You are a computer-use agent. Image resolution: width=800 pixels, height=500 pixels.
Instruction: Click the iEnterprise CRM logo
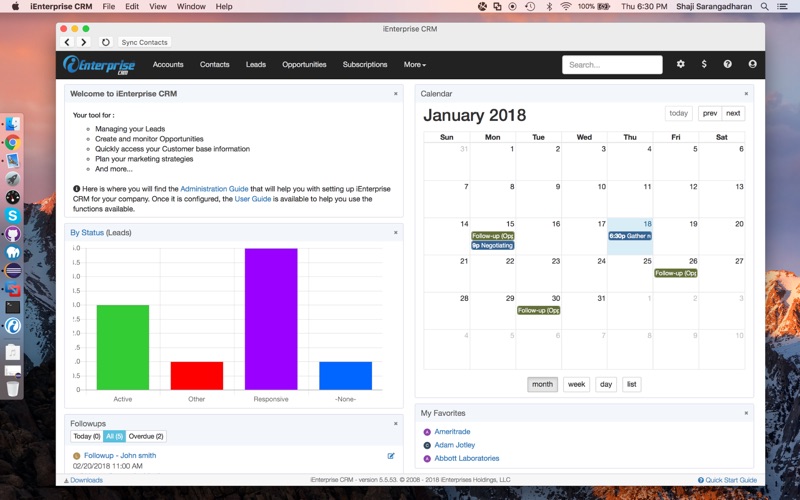click(99, 65)
